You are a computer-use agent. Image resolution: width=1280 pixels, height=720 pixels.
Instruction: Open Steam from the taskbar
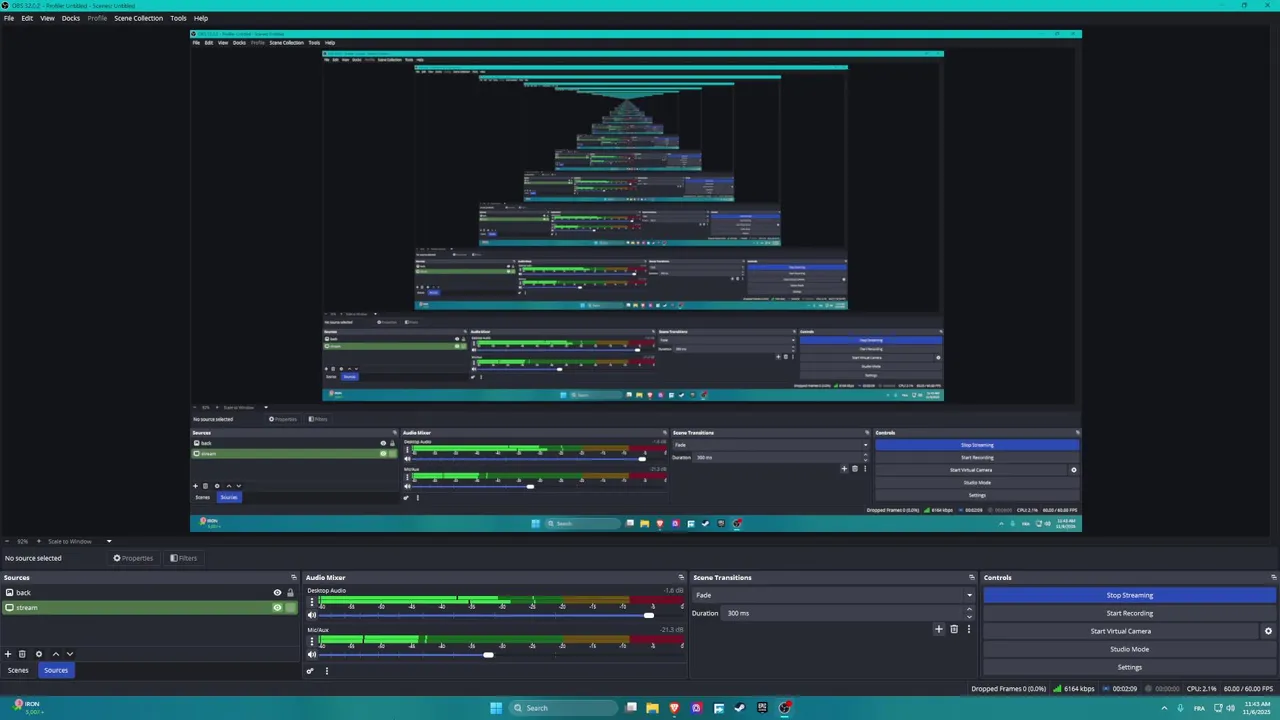click(x=740, y=708)
